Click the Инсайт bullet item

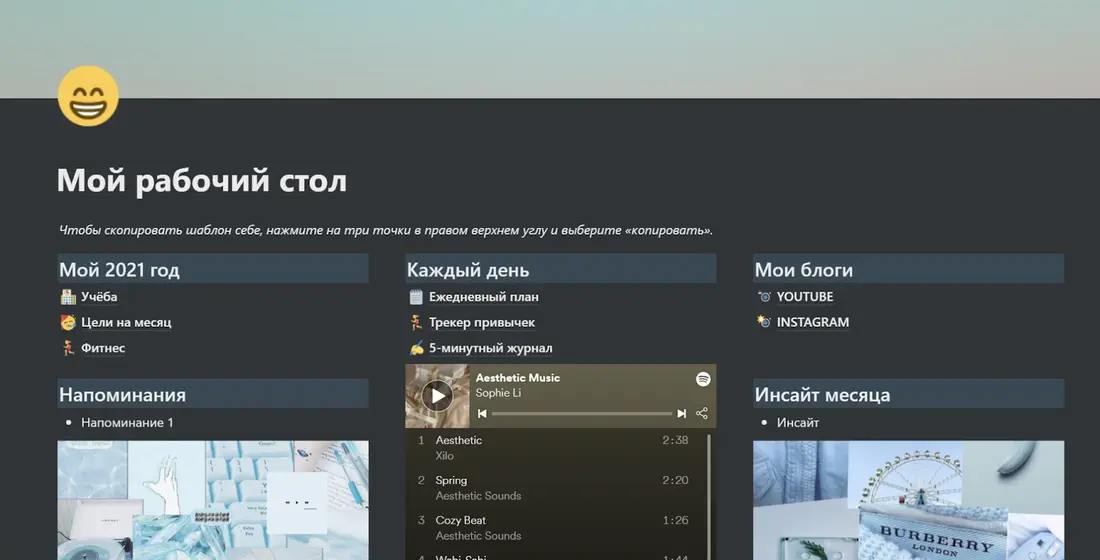[798, 422]
